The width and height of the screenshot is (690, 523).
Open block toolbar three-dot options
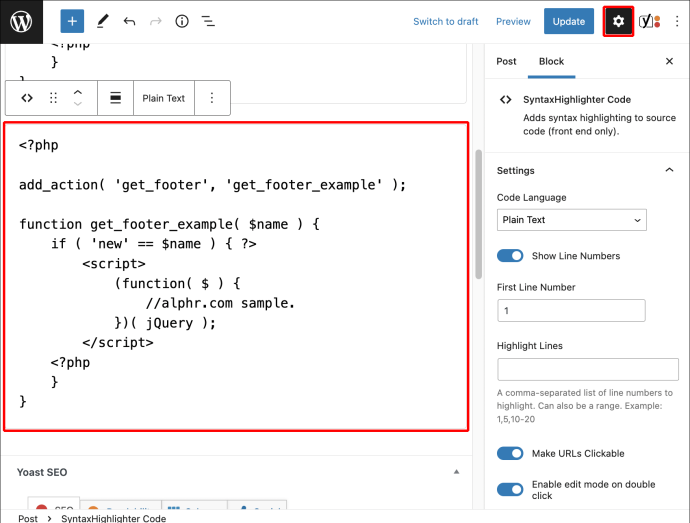[212, 98]
